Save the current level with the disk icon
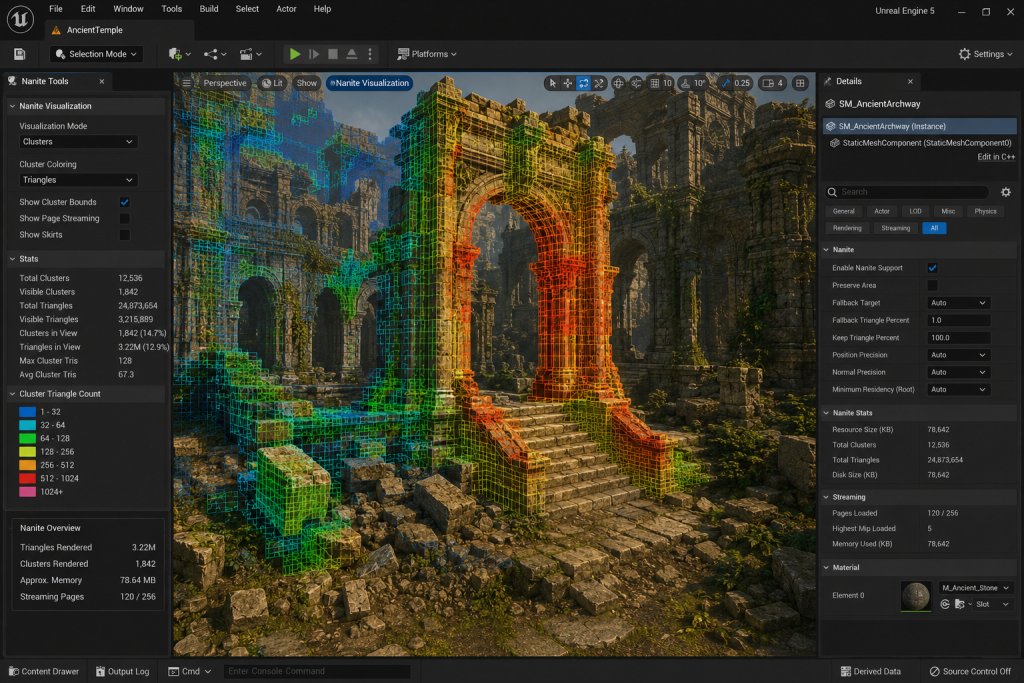This screenshot has height=683, width=1024. click(x=20, y=54)
